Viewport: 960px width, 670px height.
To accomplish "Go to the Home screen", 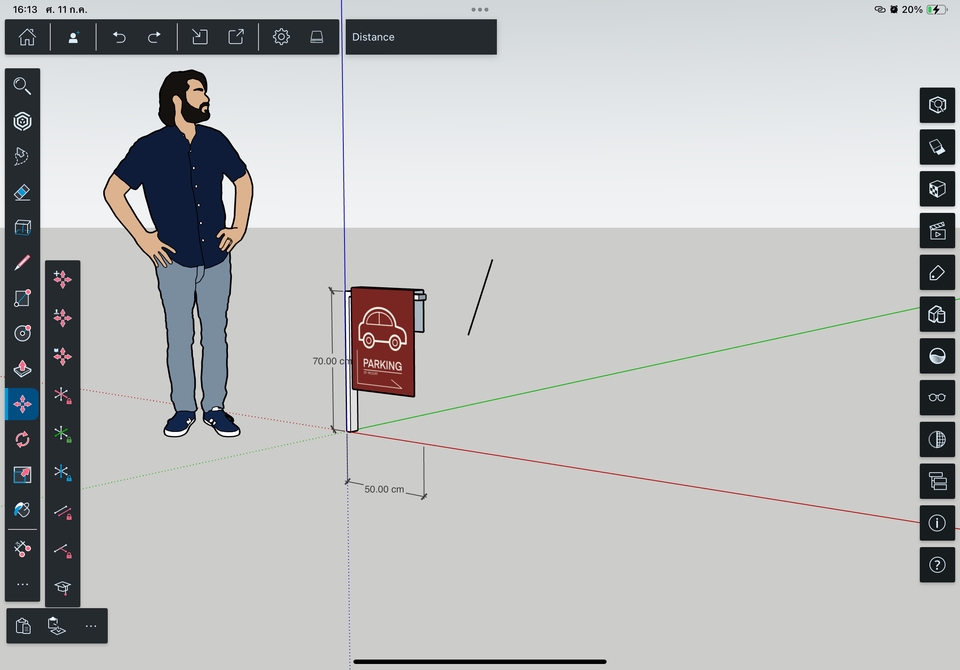I will tap(27, 37).
